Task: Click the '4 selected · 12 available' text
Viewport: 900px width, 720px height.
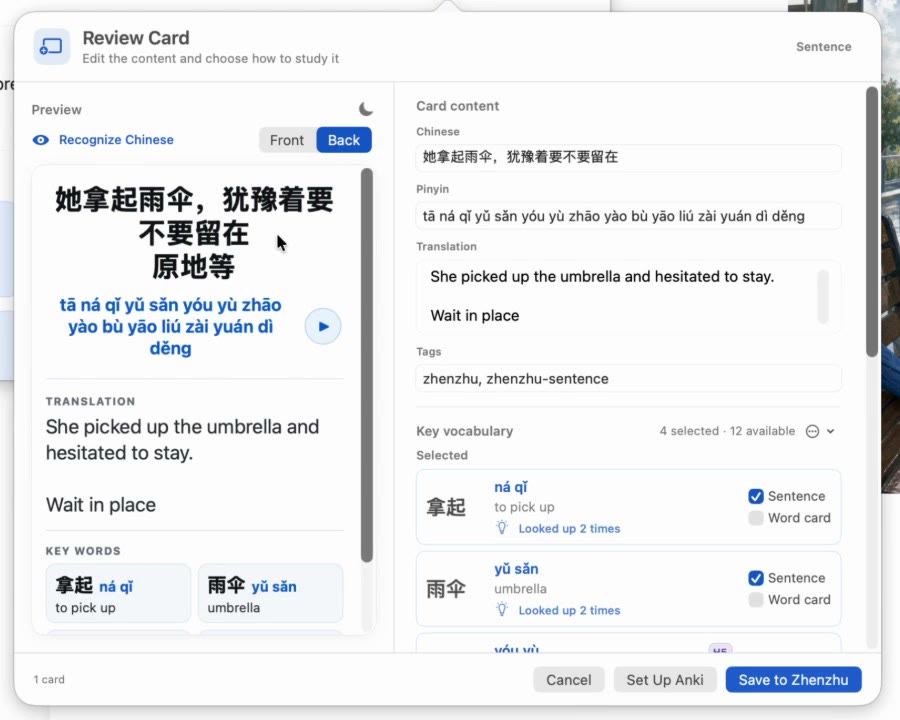Action: tap(727, 431)
